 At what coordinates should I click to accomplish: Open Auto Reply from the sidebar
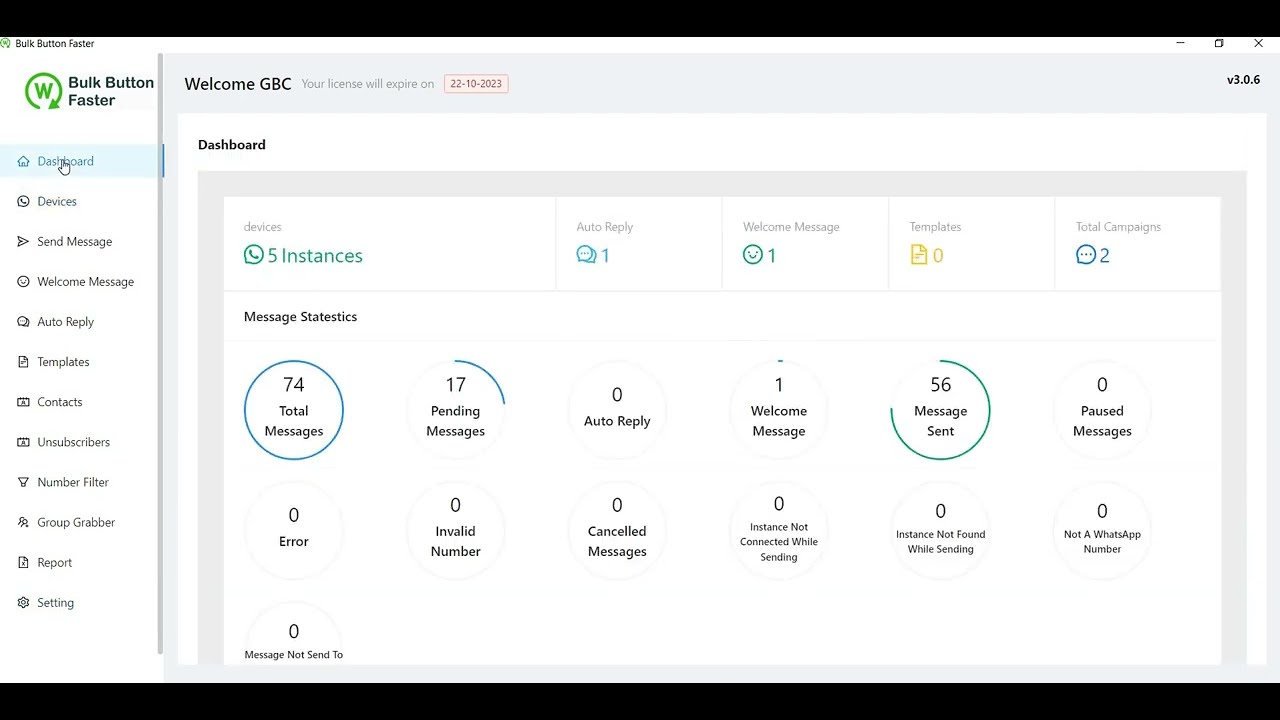pos(81,321)
